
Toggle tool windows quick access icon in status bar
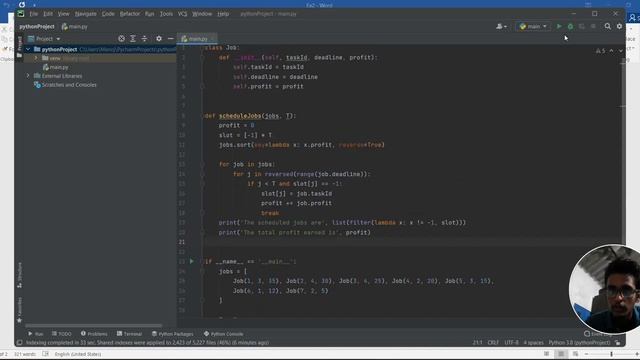pyautogui.click(x=19, y=343)
